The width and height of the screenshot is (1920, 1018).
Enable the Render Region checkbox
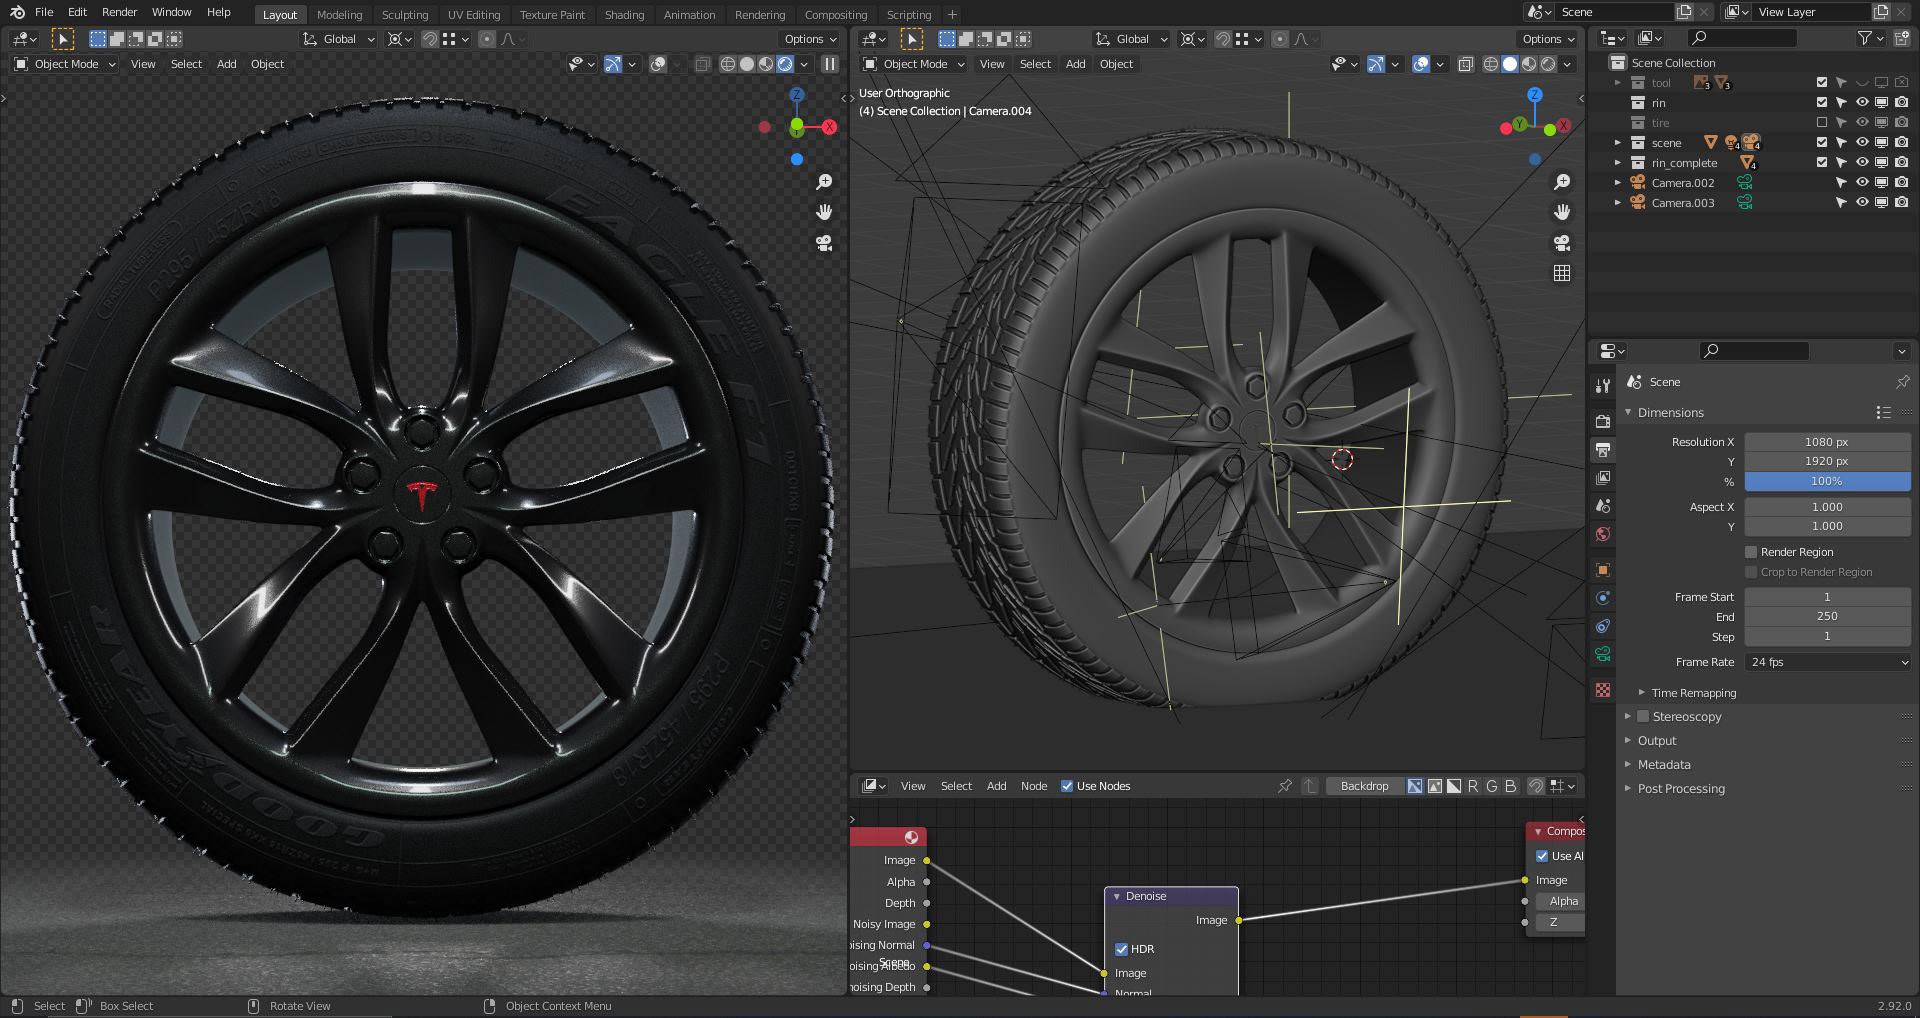(x=1751, y=552)
